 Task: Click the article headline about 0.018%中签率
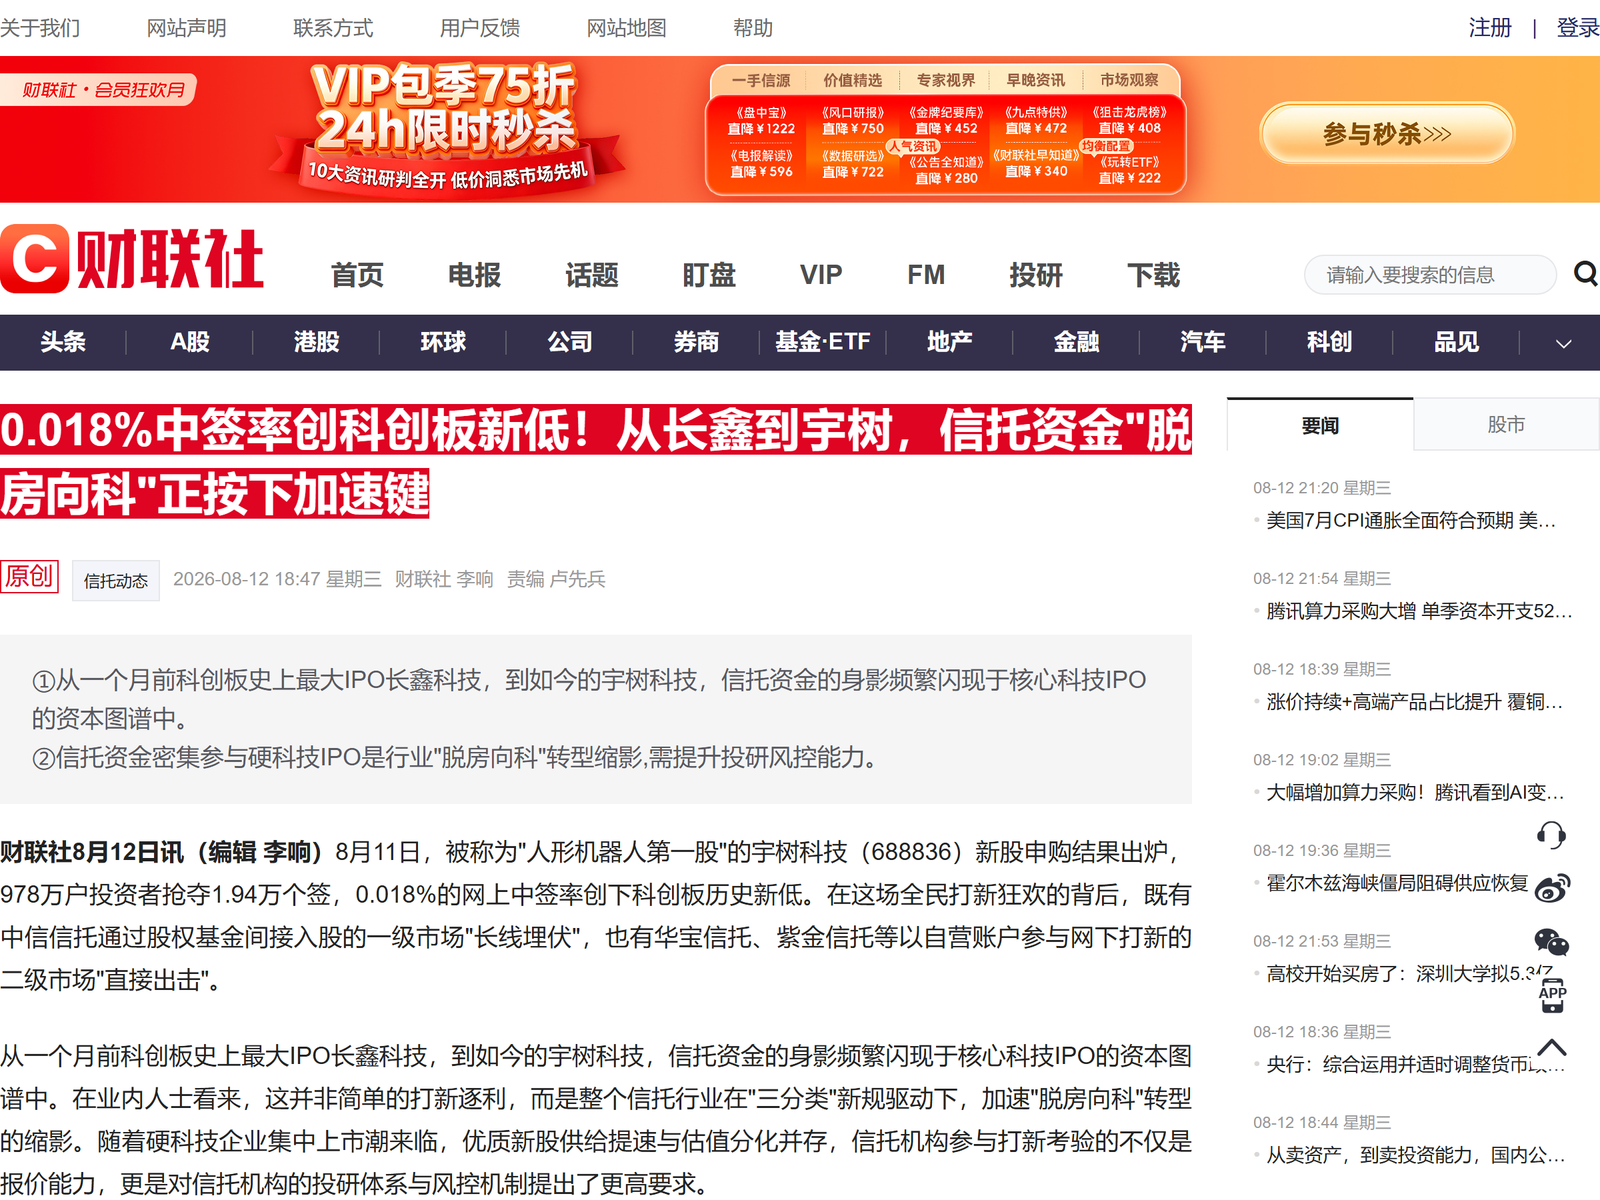596,462
